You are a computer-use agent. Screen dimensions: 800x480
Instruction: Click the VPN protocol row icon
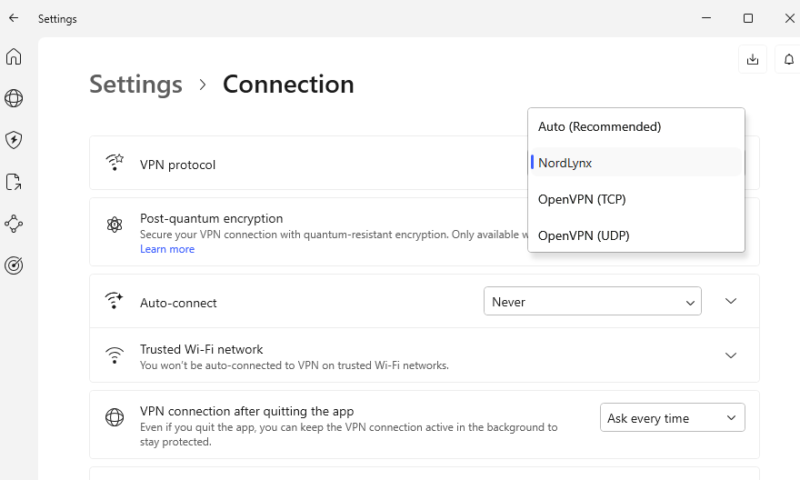pos(115,162)
